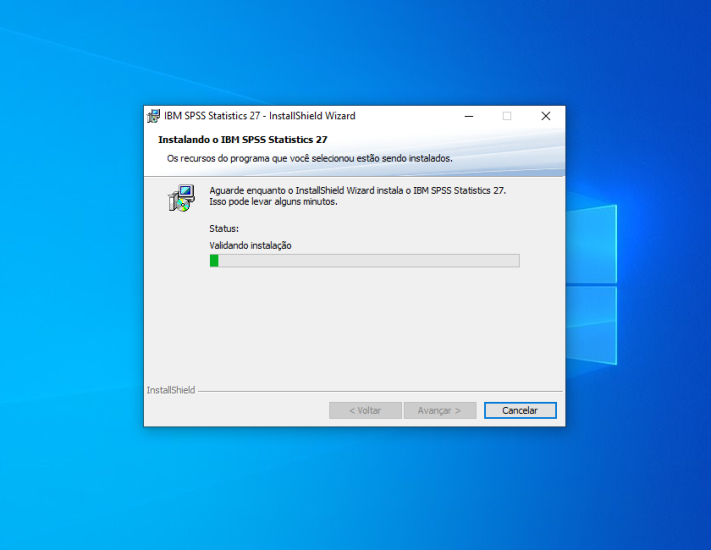The image size is (711, 550).
Task: Click the 'Isso pode levar alguns minutos' text
Action: (273, 202)
